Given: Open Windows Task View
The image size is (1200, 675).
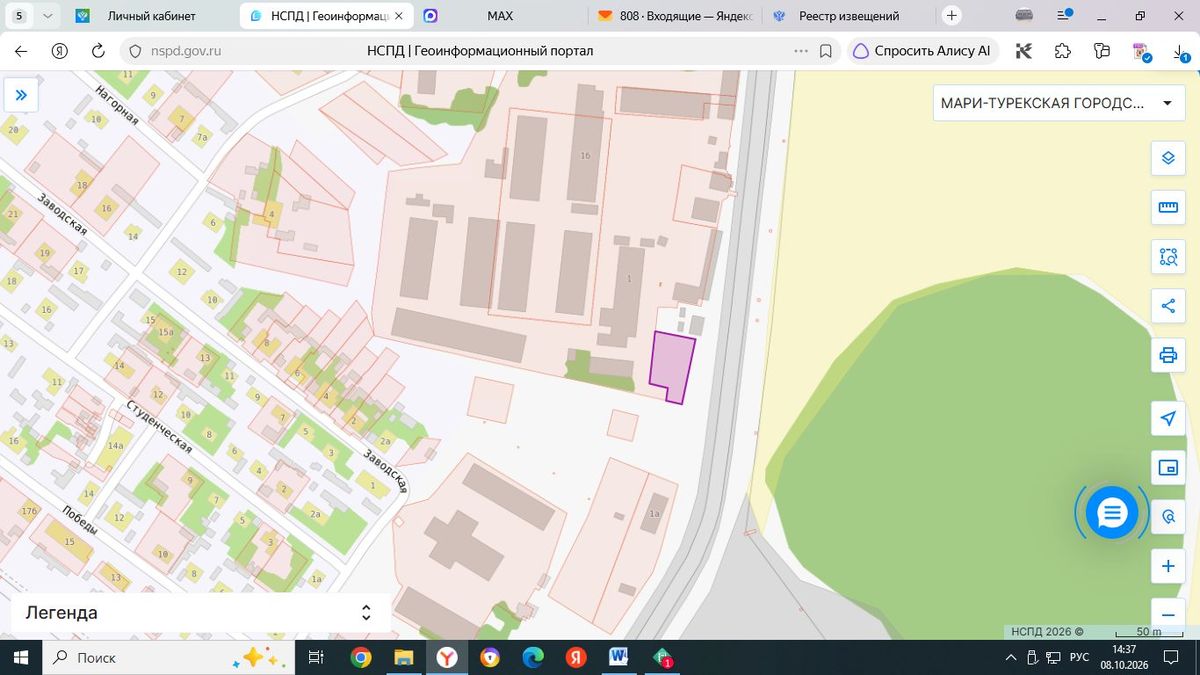Looking at the screenshot, I should [315, 657].
